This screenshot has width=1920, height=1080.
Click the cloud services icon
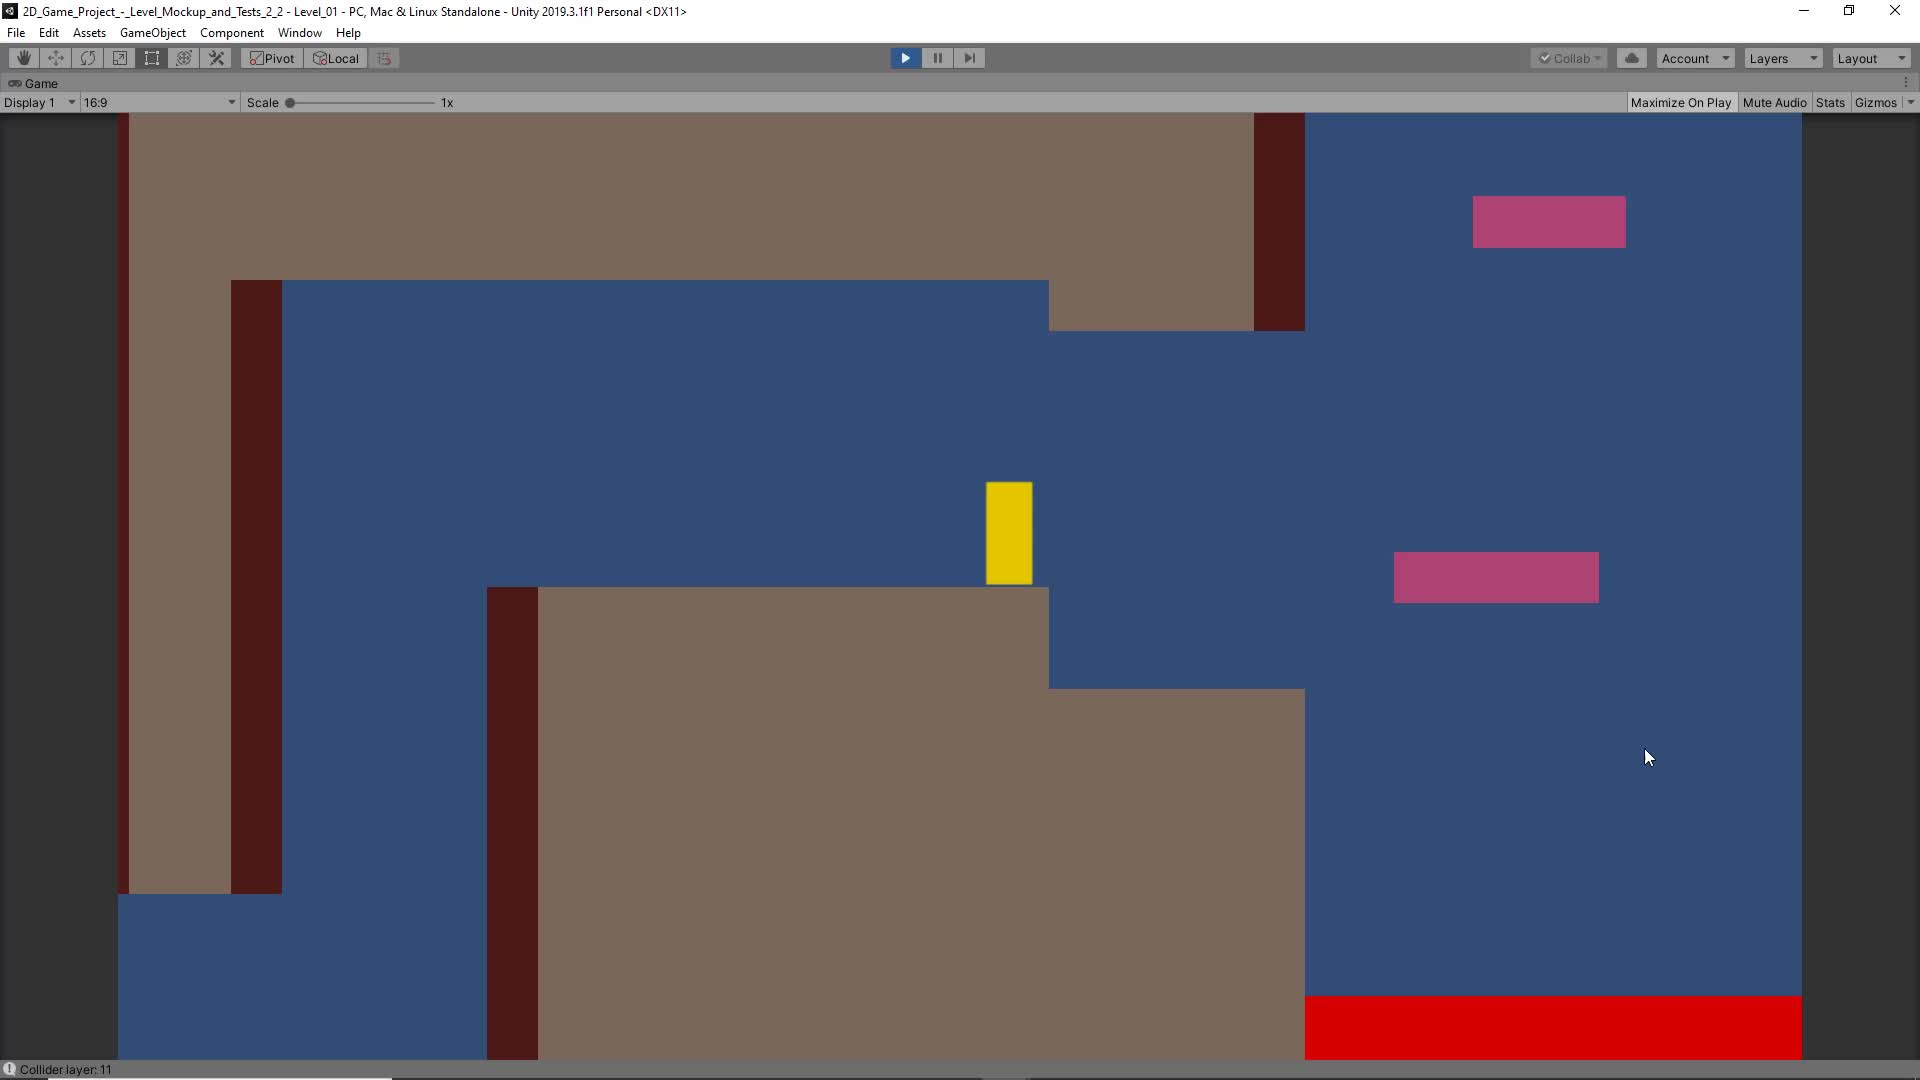1632,58
